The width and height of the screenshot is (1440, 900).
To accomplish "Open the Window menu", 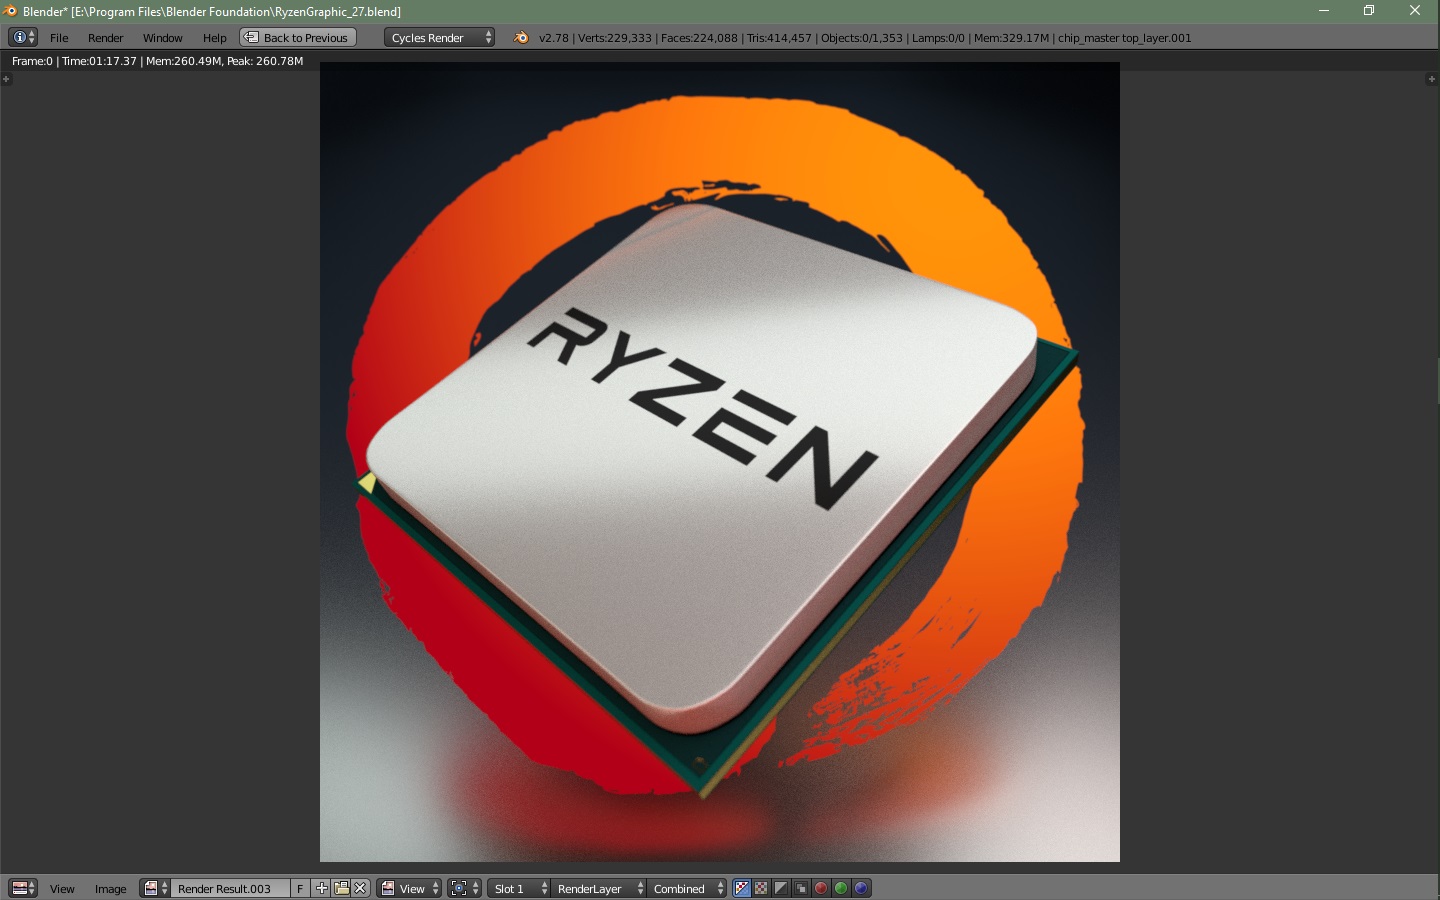I will pos(162,38).
